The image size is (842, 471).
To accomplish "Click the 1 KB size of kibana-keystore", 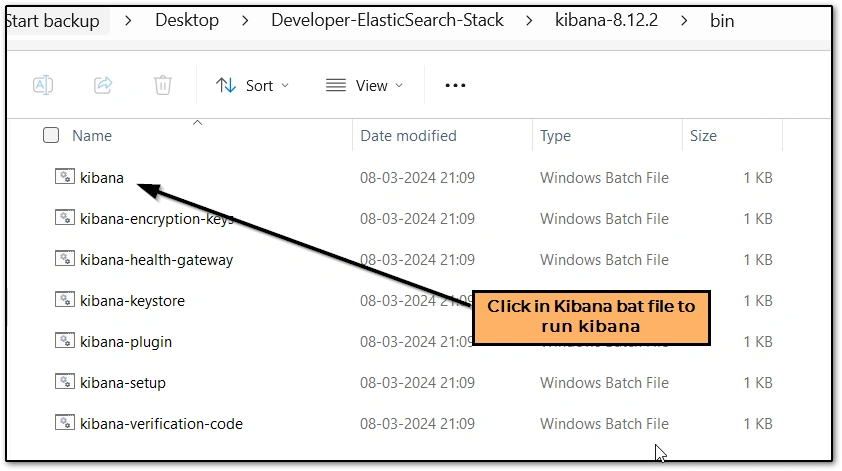I will [x=758, y=301].
